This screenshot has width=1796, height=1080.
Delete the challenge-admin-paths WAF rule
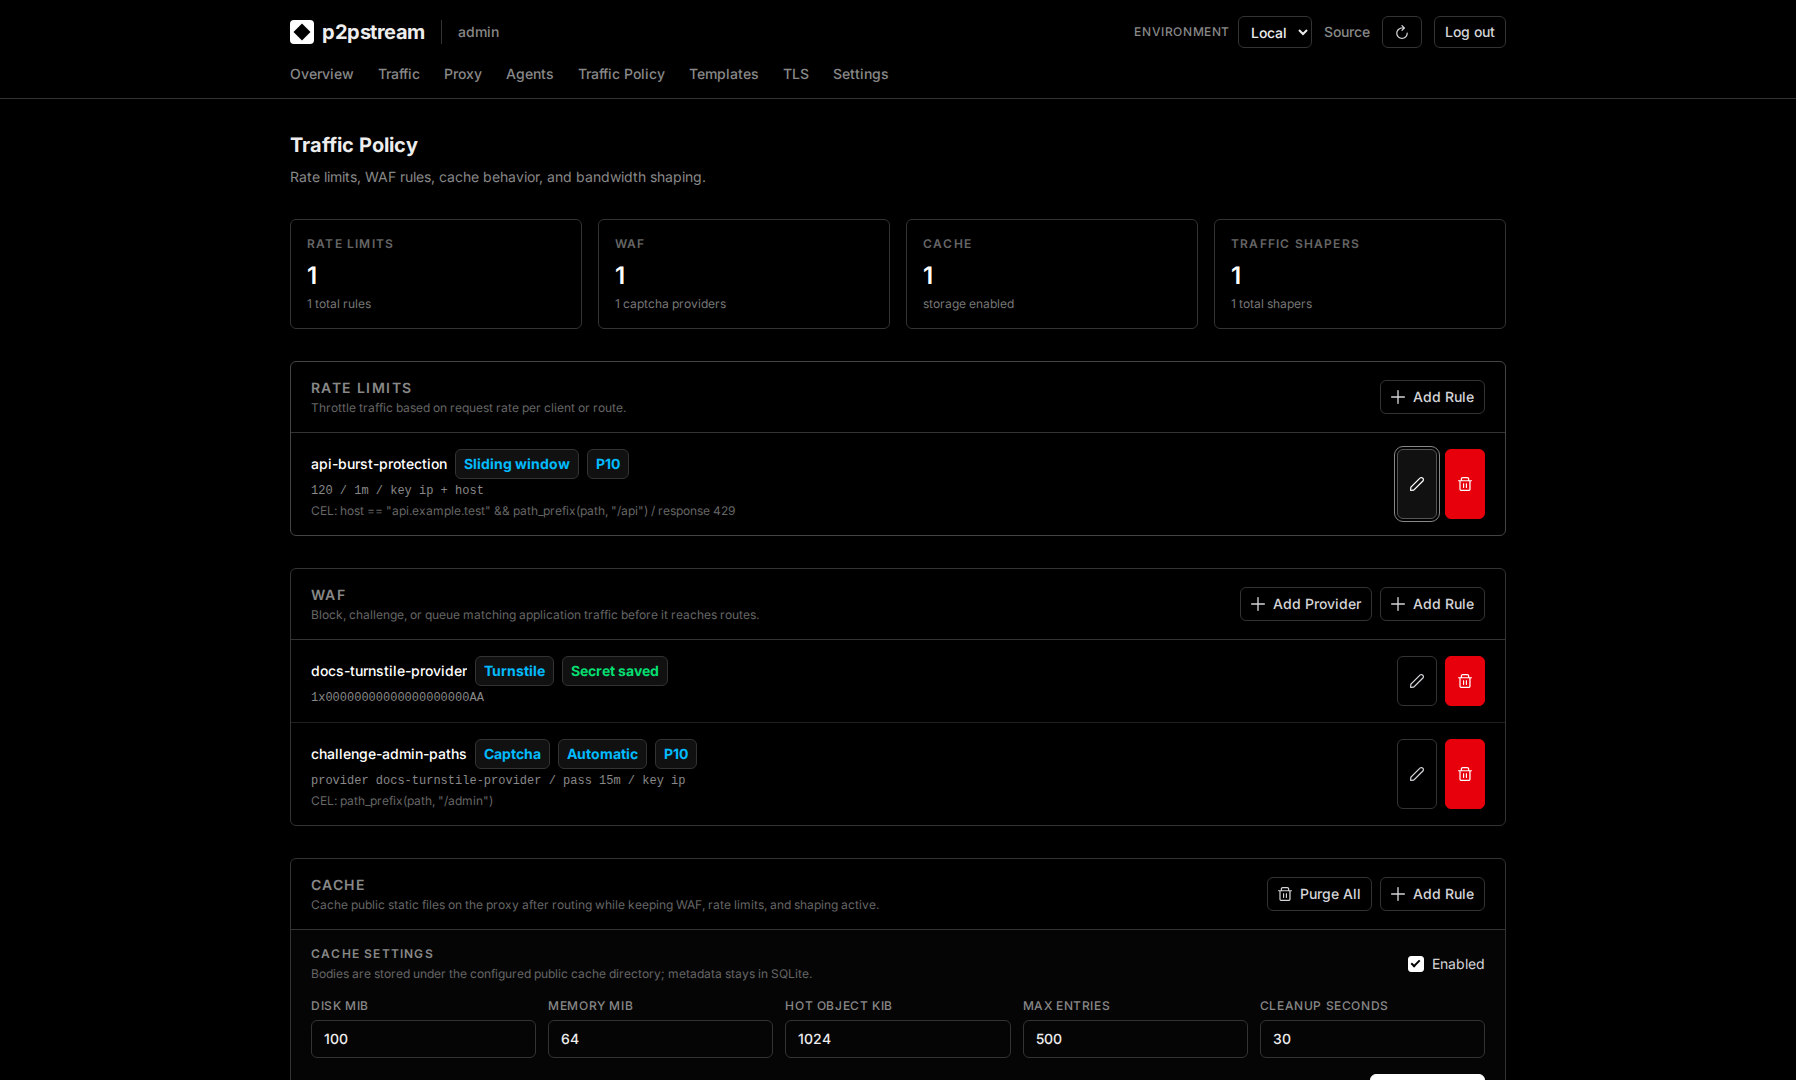point(1465,774)
